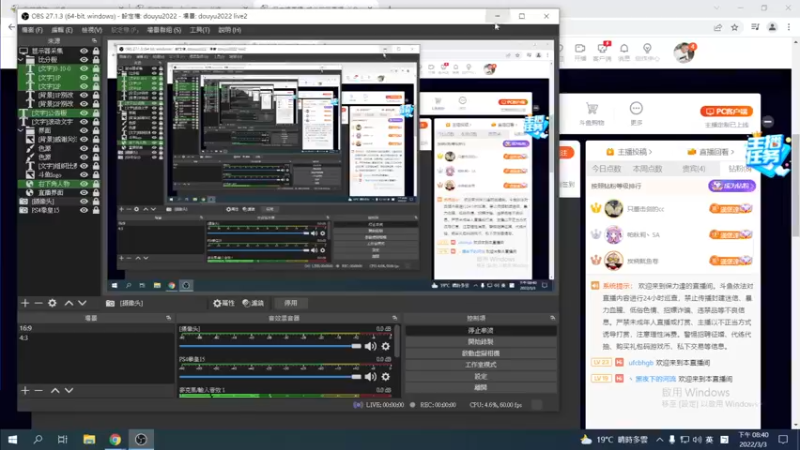
Task: Expand the 直播回看 chevron link
Action: pos(733,152)
